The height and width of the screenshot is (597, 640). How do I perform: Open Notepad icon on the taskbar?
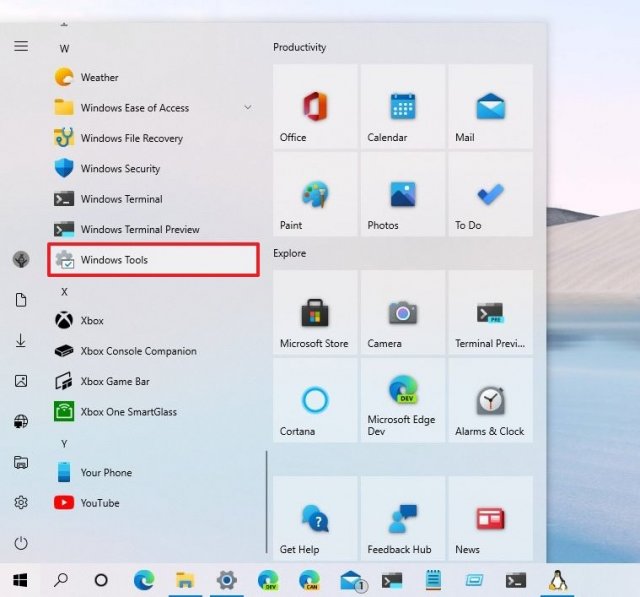[x=433, y=580]
